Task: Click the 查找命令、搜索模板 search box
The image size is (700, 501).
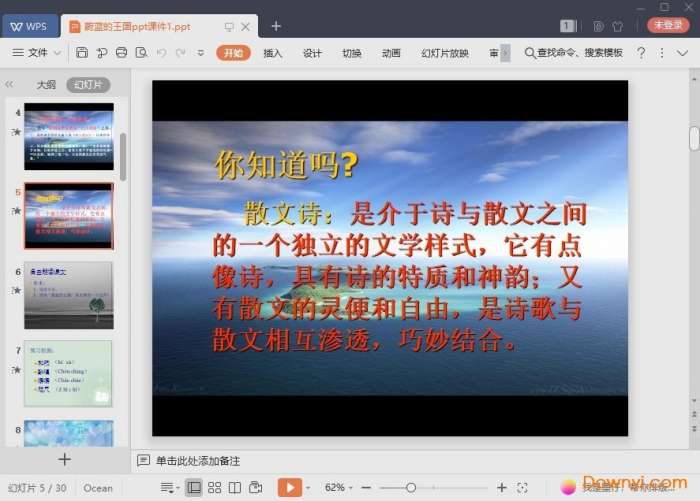Action: point(574,53)
